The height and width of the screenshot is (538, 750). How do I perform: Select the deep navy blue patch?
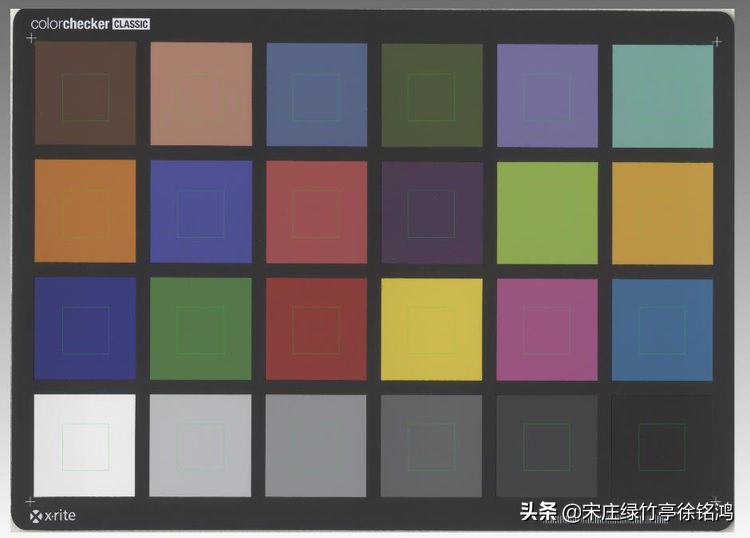click(x=85, y=329)
